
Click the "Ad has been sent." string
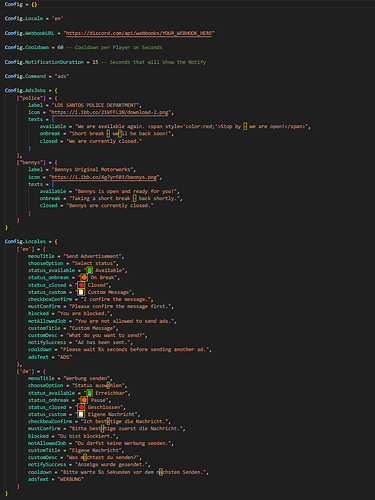104,343
